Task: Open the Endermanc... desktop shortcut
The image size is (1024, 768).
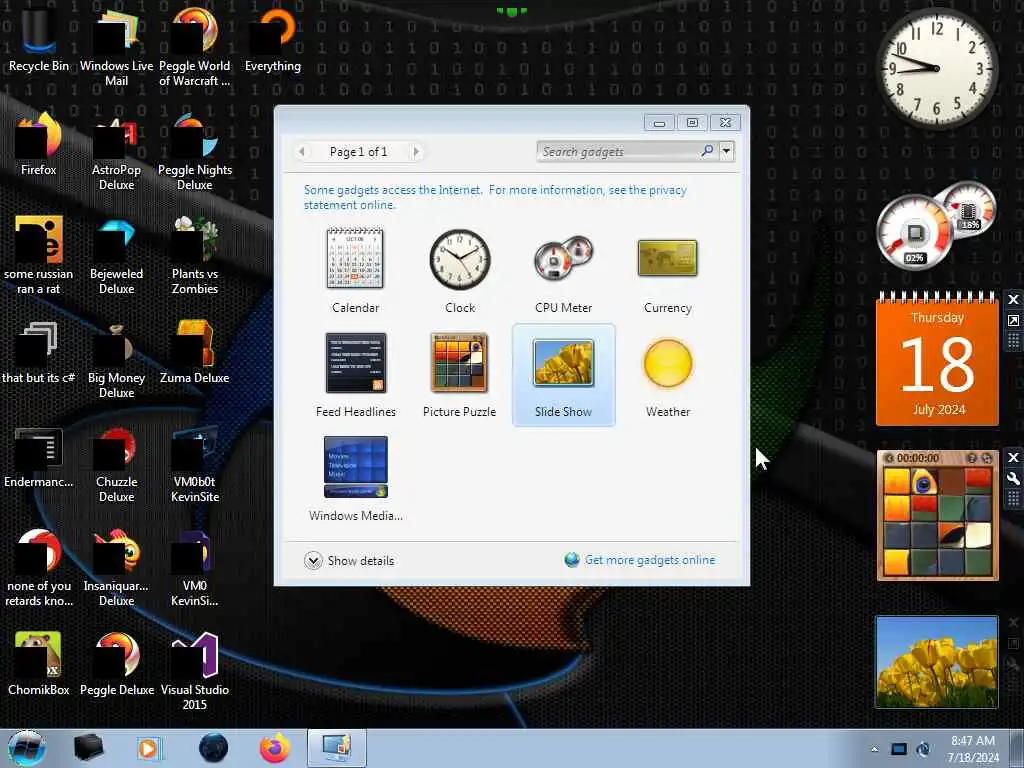Action: [x=39, y=457]
